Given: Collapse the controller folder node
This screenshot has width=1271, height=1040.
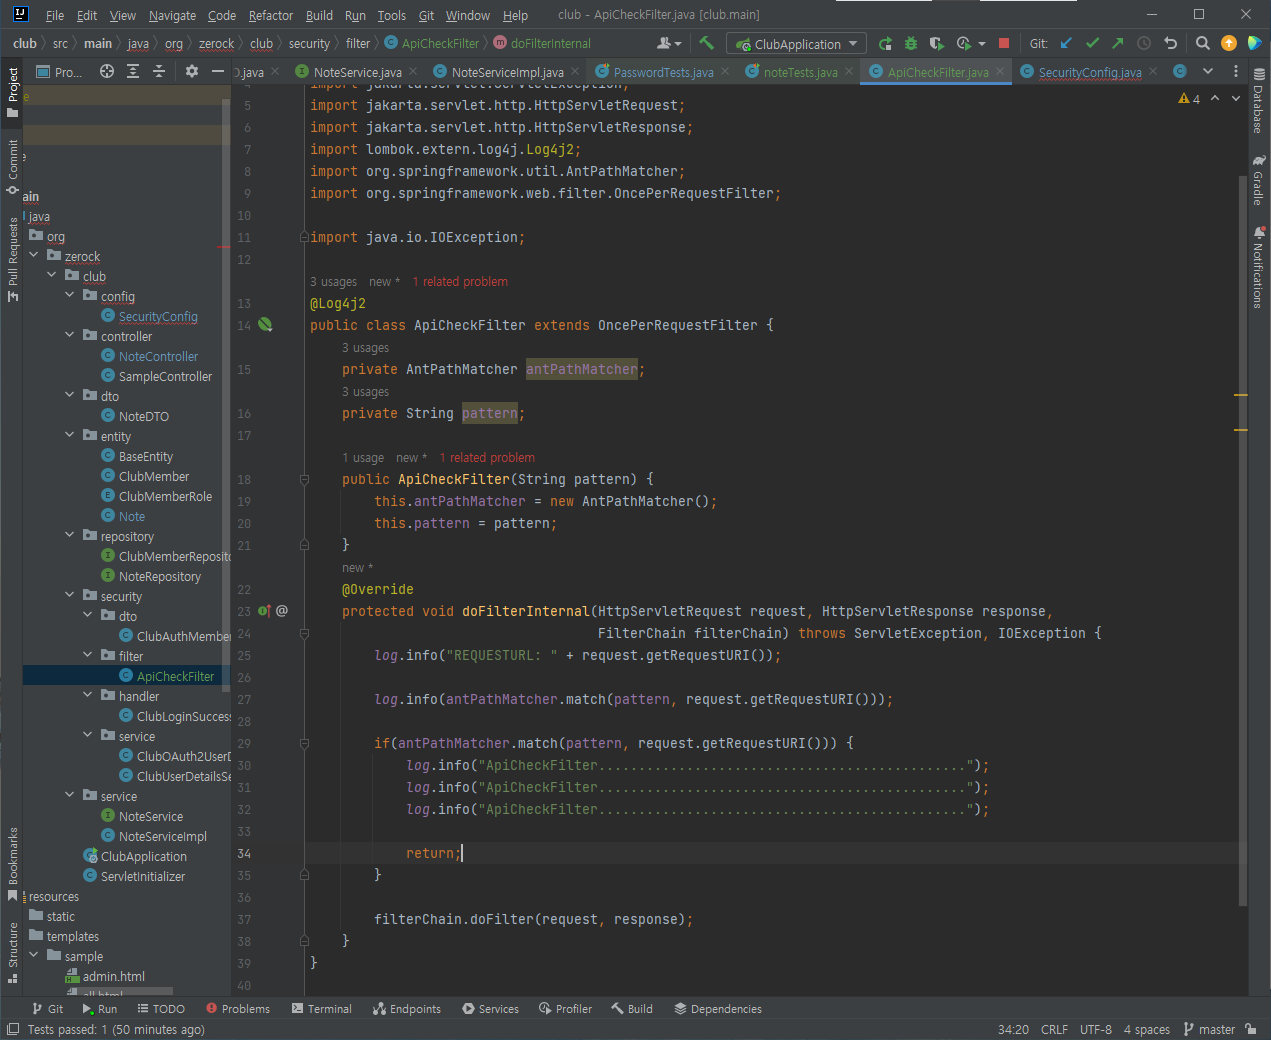Looking at the screenshot, I should [x=70, y=335].
